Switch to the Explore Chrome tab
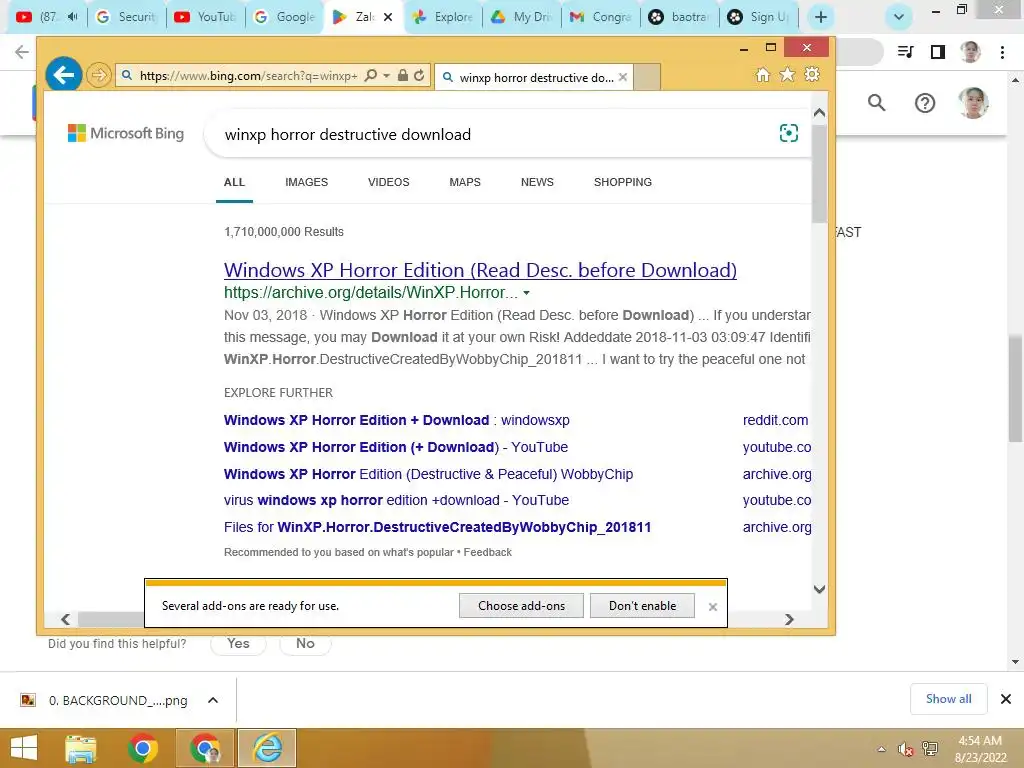 pos(444,17)
